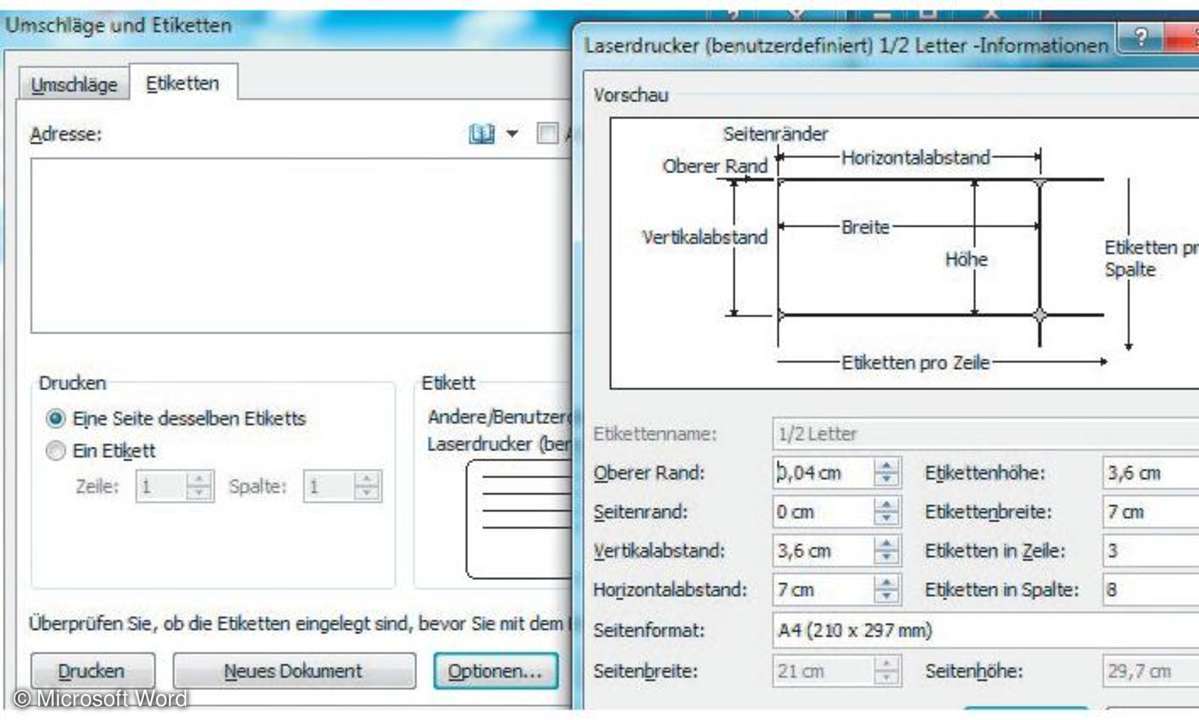Open the address book icon
Screen dimensions: 1199x720
point(482,135)
